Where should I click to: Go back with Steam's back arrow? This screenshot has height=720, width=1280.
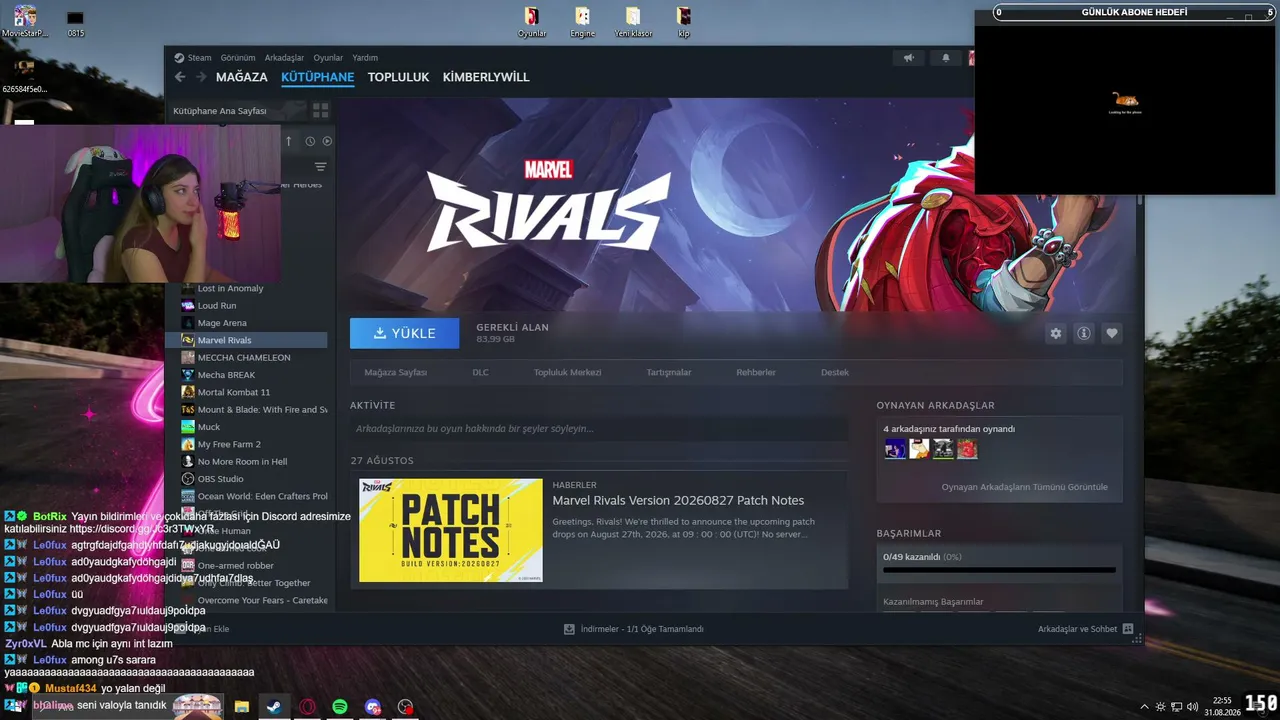coord(180,77)
